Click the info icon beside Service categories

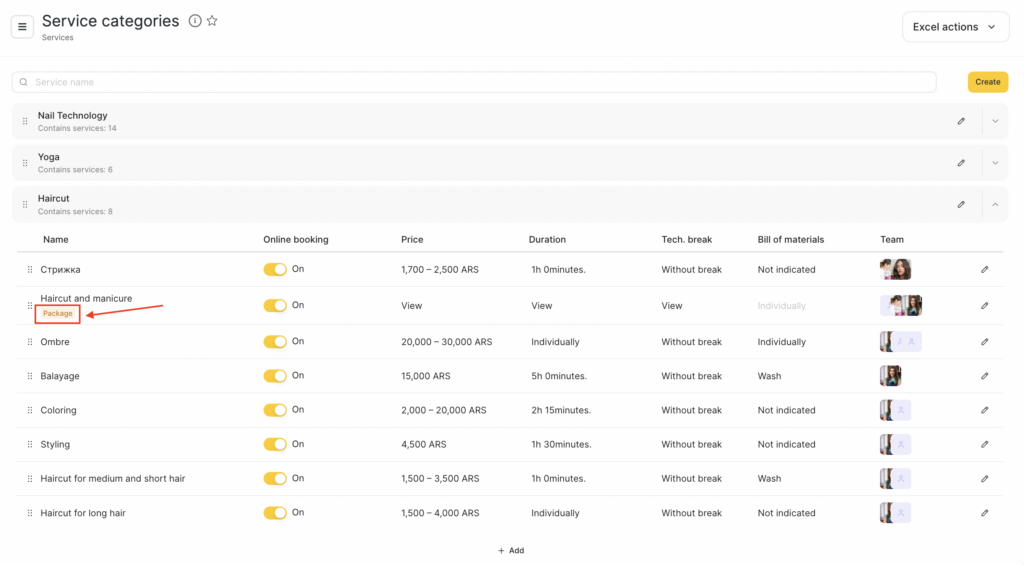(x=195, y=21)
